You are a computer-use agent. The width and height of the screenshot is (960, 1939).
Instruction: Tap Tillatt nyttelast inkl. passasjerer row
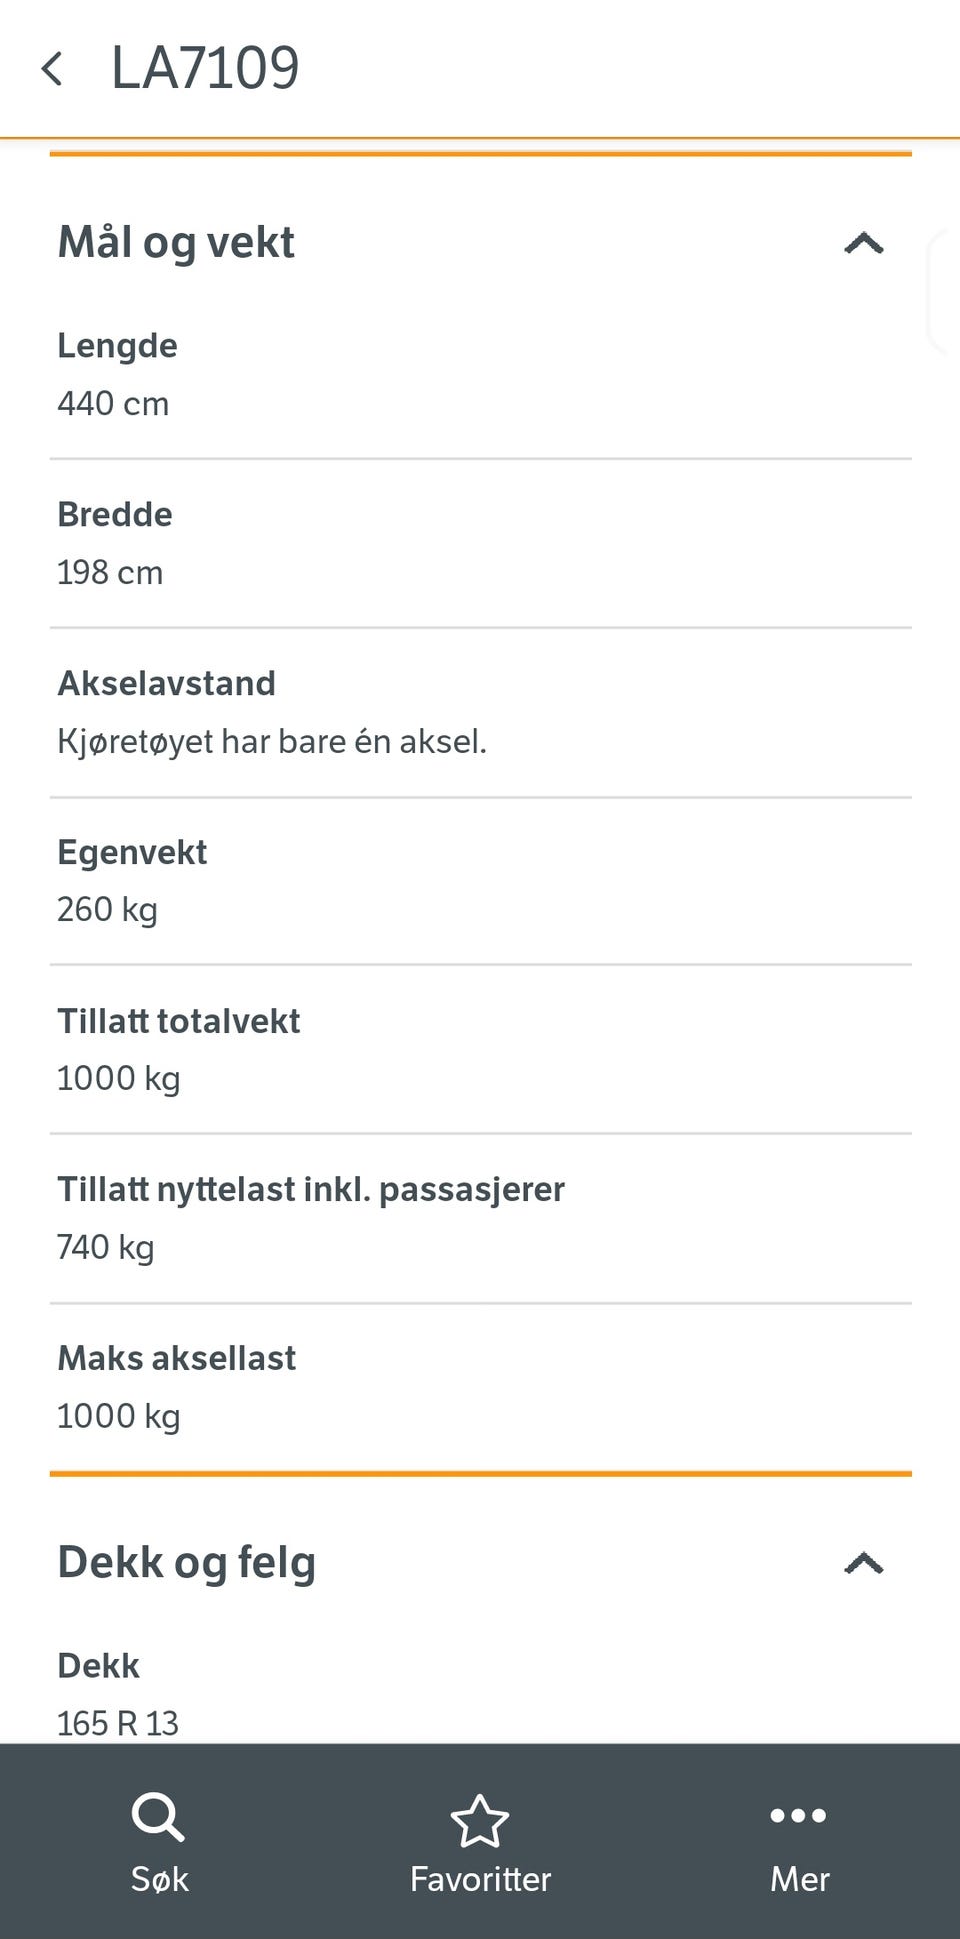(x=480, y=1218)
